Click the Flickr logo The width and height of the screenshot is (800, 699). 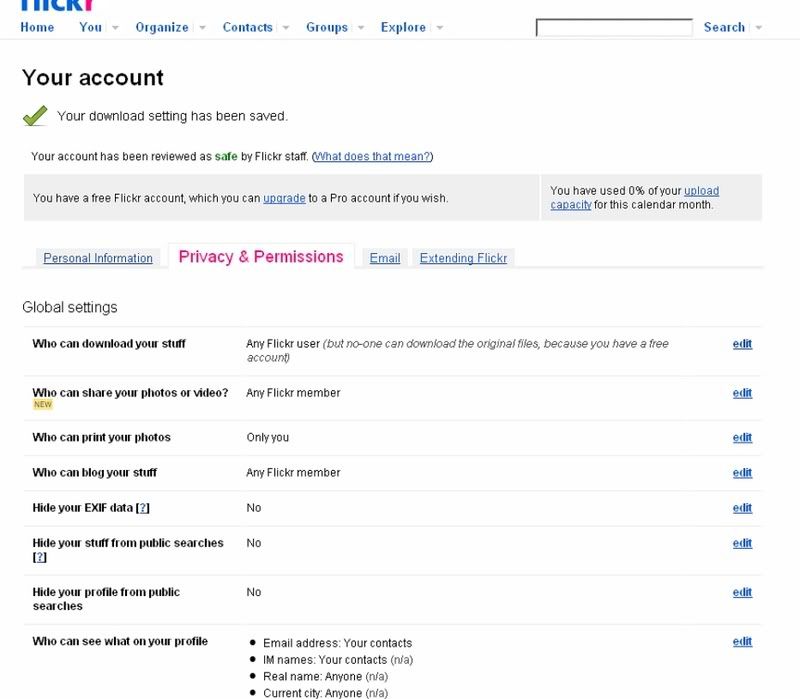click(x=57, y=5)
